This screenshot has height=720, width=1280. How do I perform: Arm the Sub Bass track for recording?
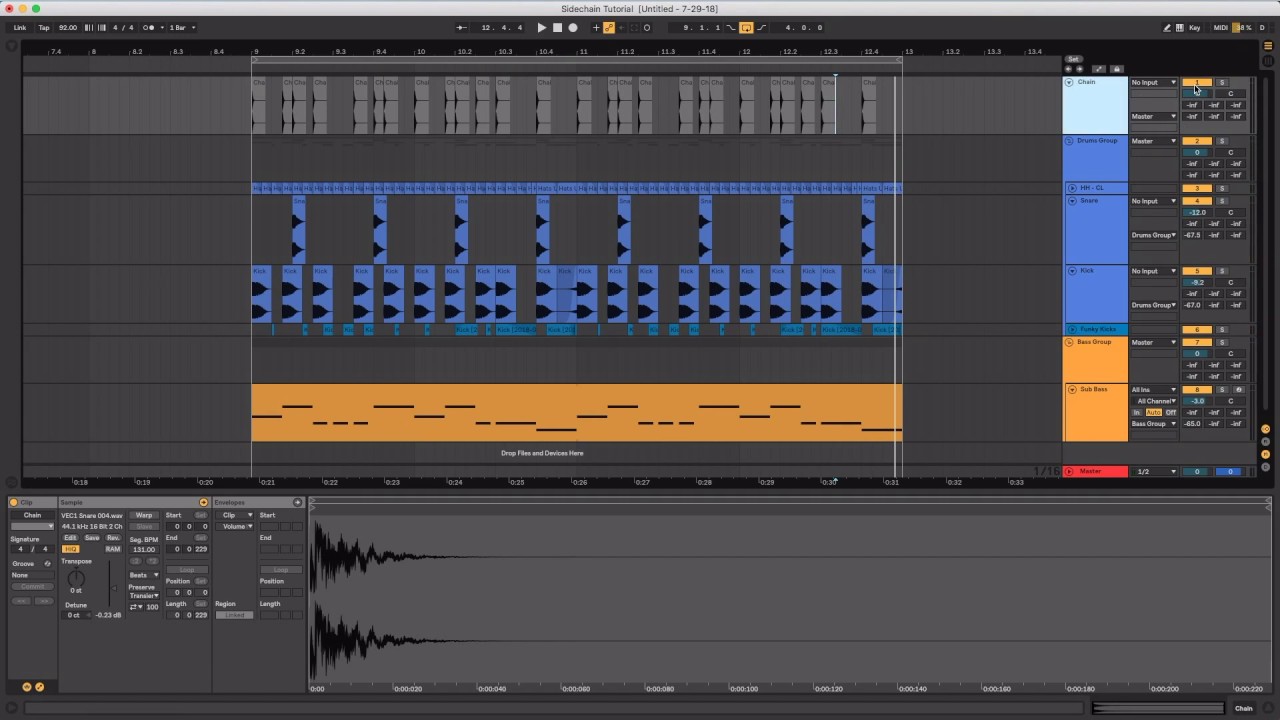pos(1238,390)
